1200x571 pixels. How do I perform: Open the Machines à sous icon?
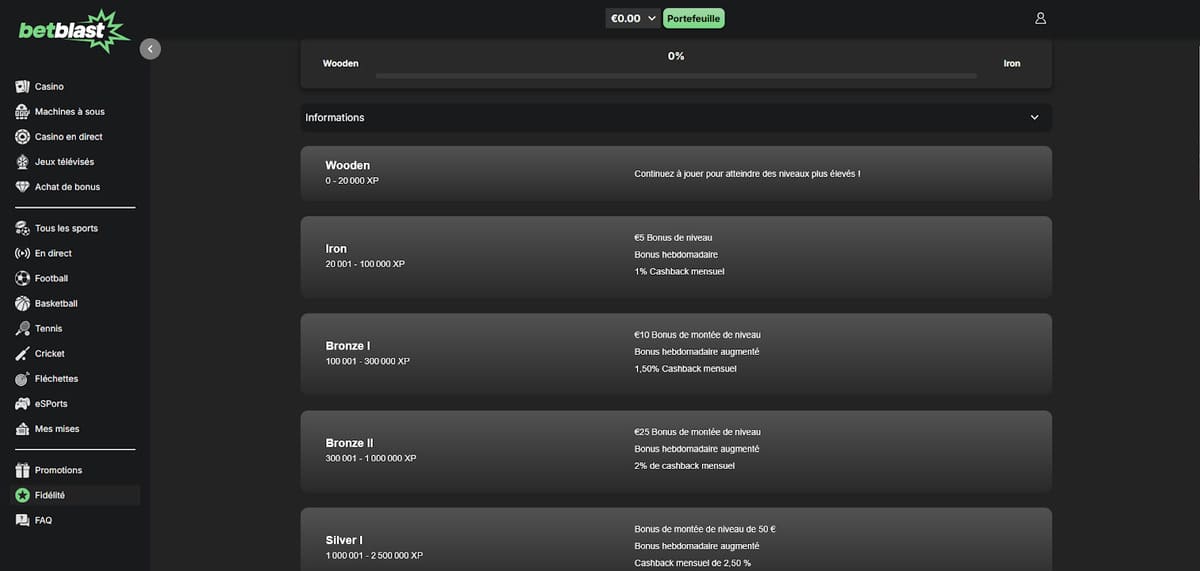click(23, 112)
